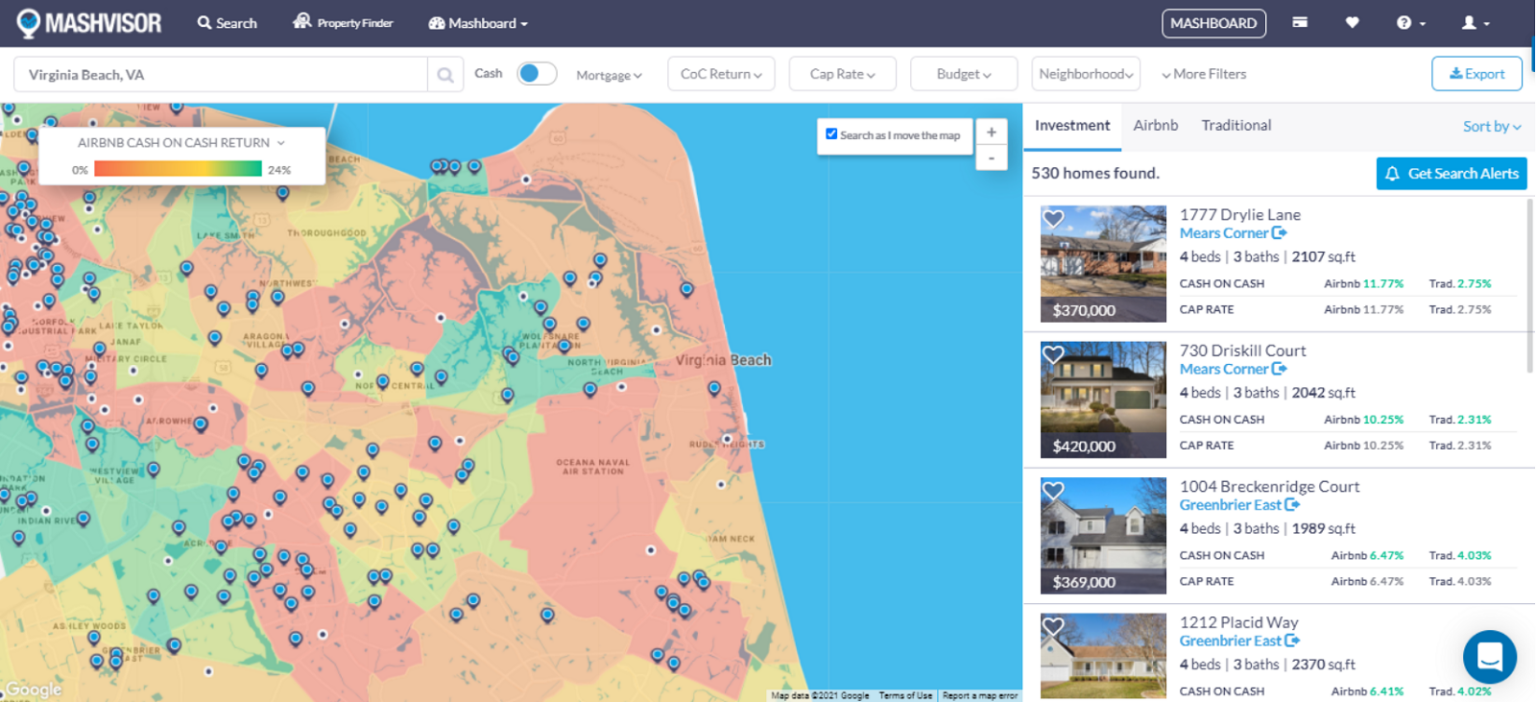
Task: Click the Get Search Alerts button
Action: tap(1451, 174)
